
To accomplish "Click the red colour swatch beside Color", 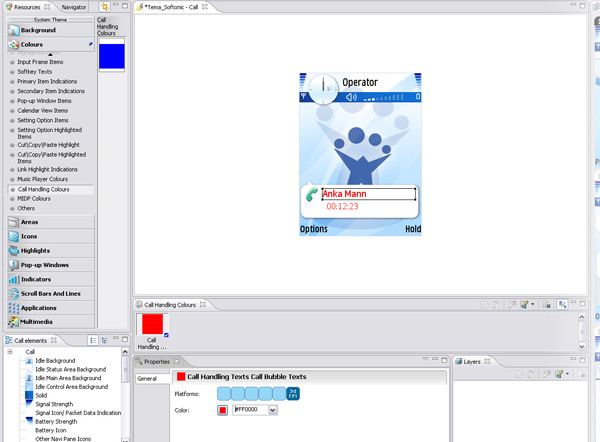I will click(223, 410).
